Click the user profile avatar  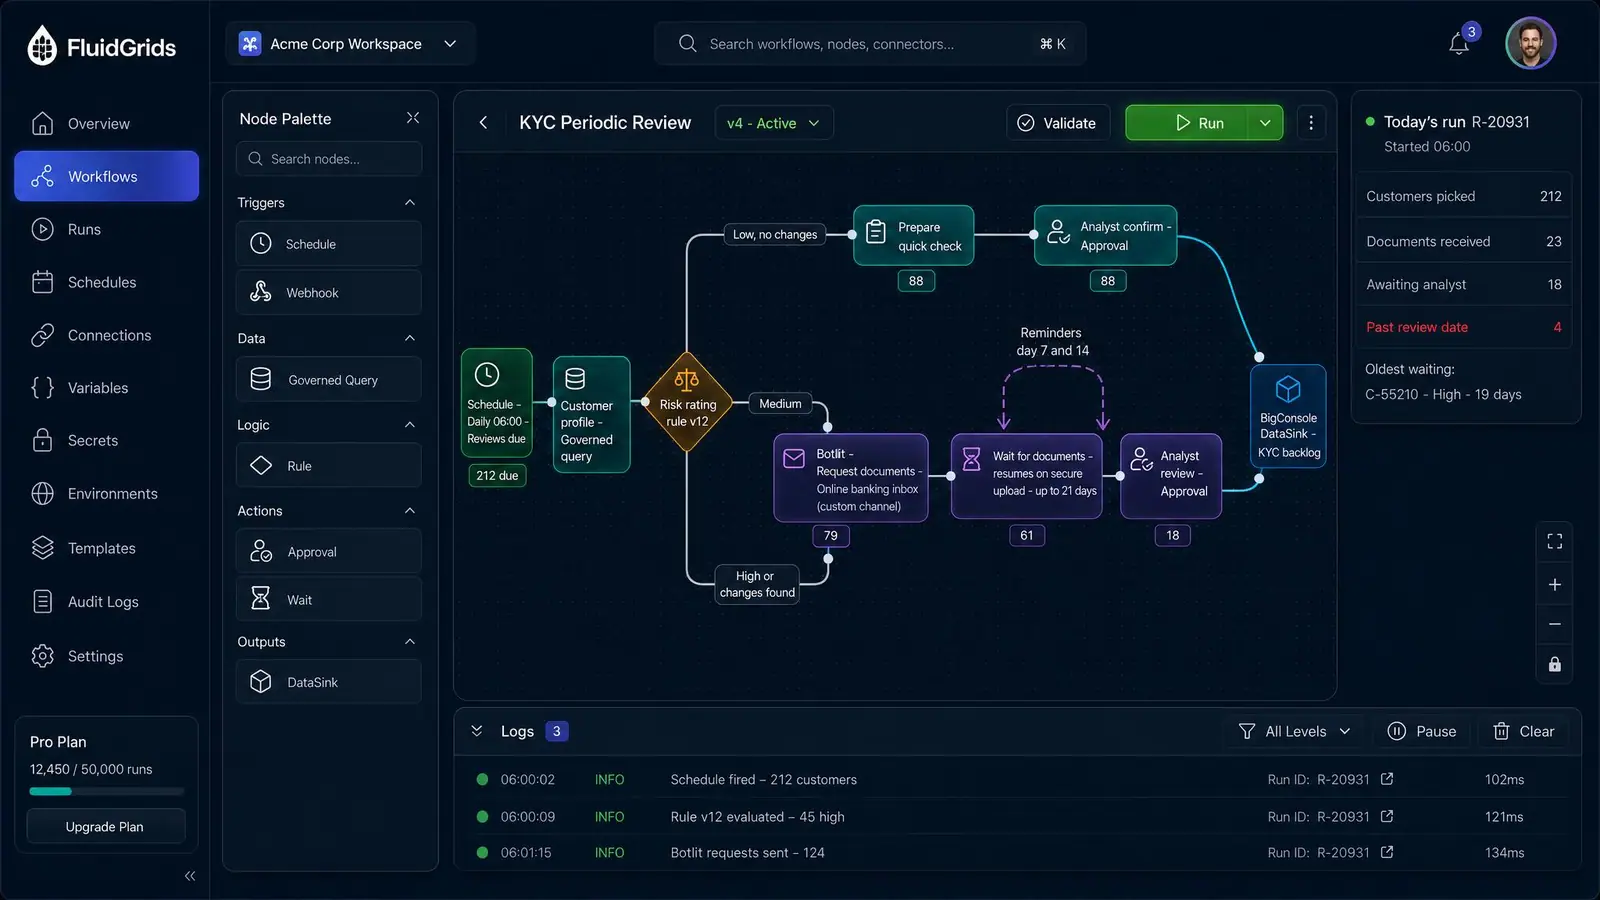pos(1530,44)
